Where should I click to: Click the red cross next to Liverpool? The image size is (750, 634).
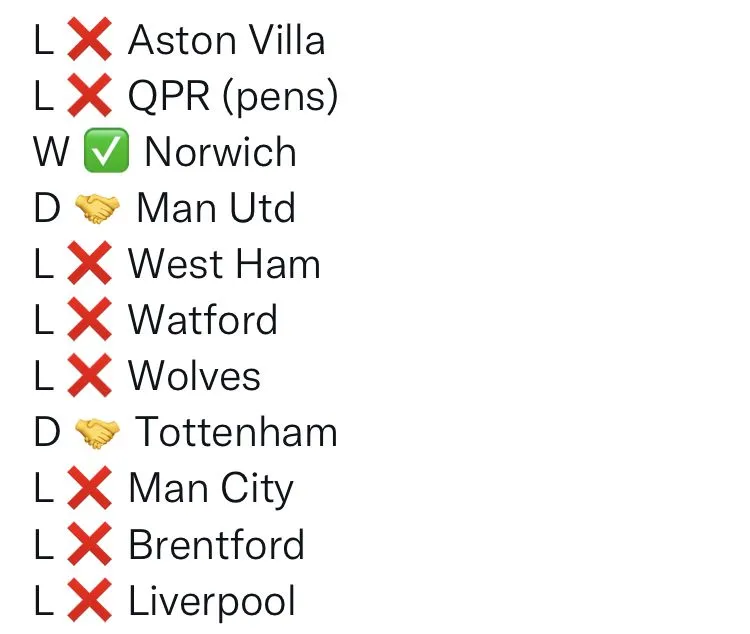pos(89,600)
